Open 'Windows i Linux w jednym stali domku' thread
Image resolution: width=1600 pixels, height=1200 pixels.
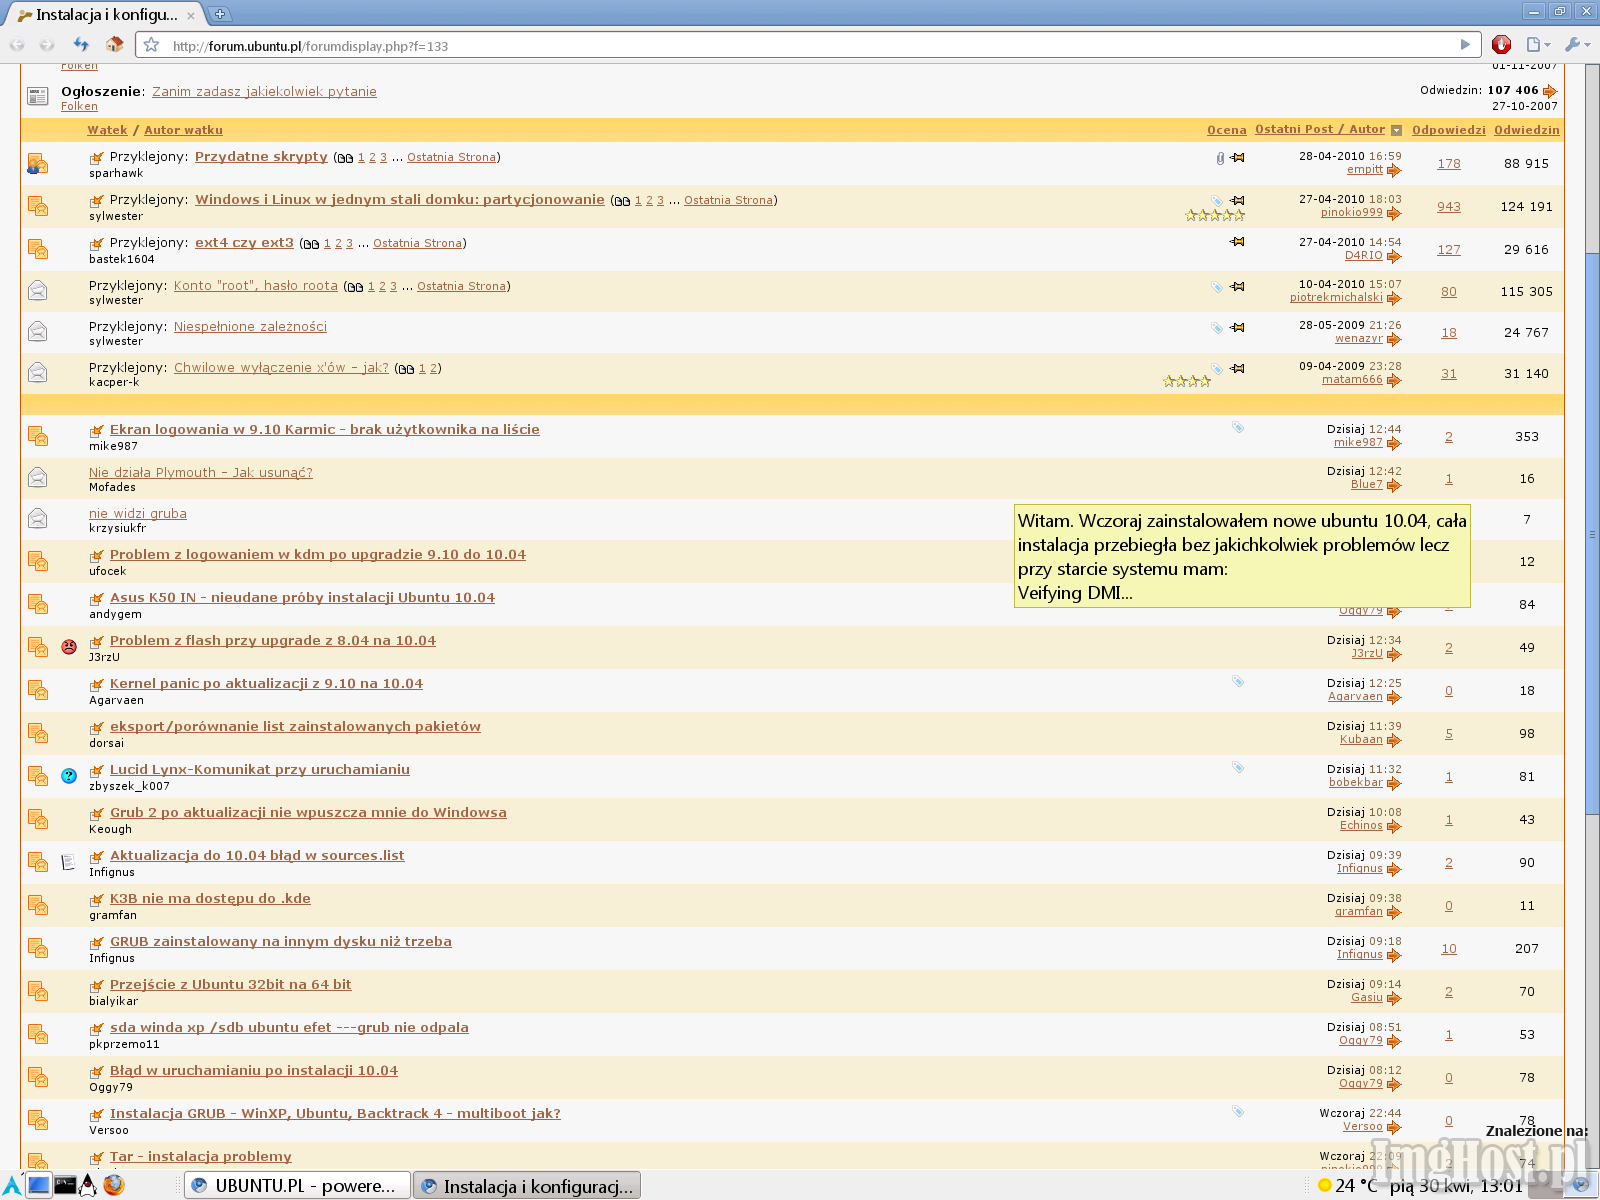(x=400, y=199)
